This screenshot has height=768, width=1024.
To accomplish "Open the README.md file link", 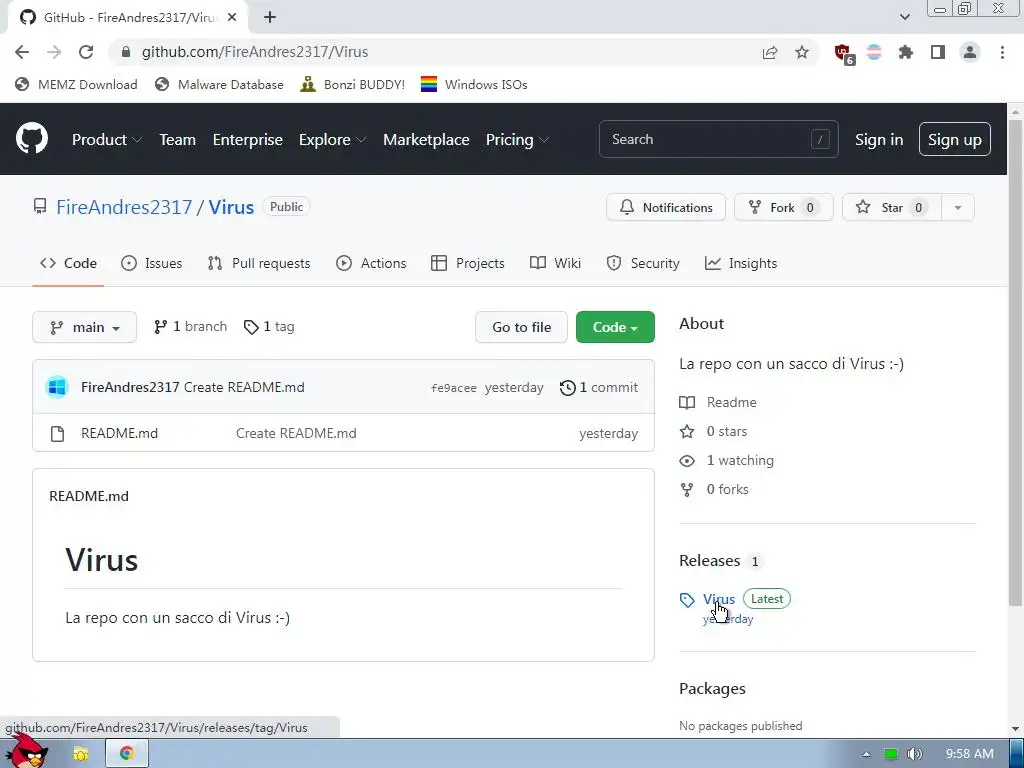I will [x=120, y=434].
